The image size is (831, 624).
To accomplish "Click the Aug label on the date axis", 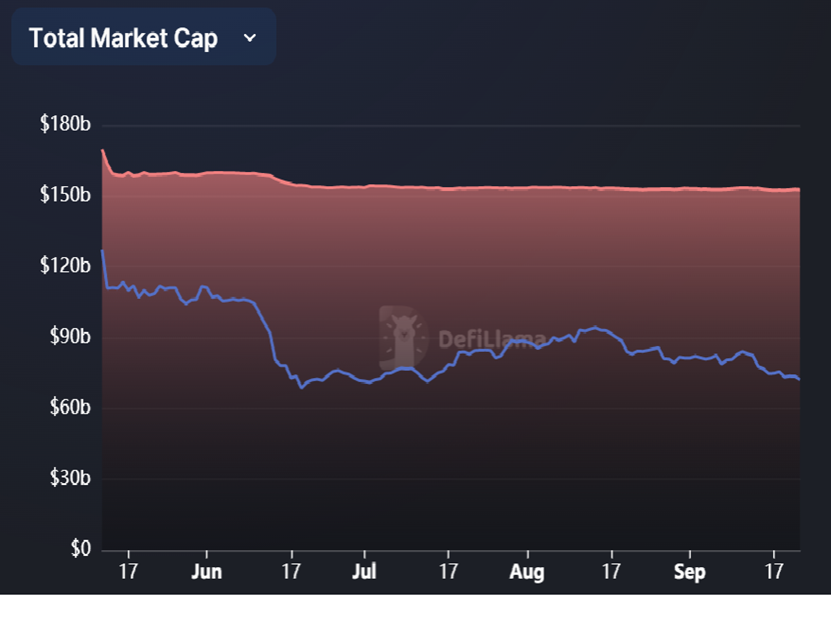I will 526,572.
